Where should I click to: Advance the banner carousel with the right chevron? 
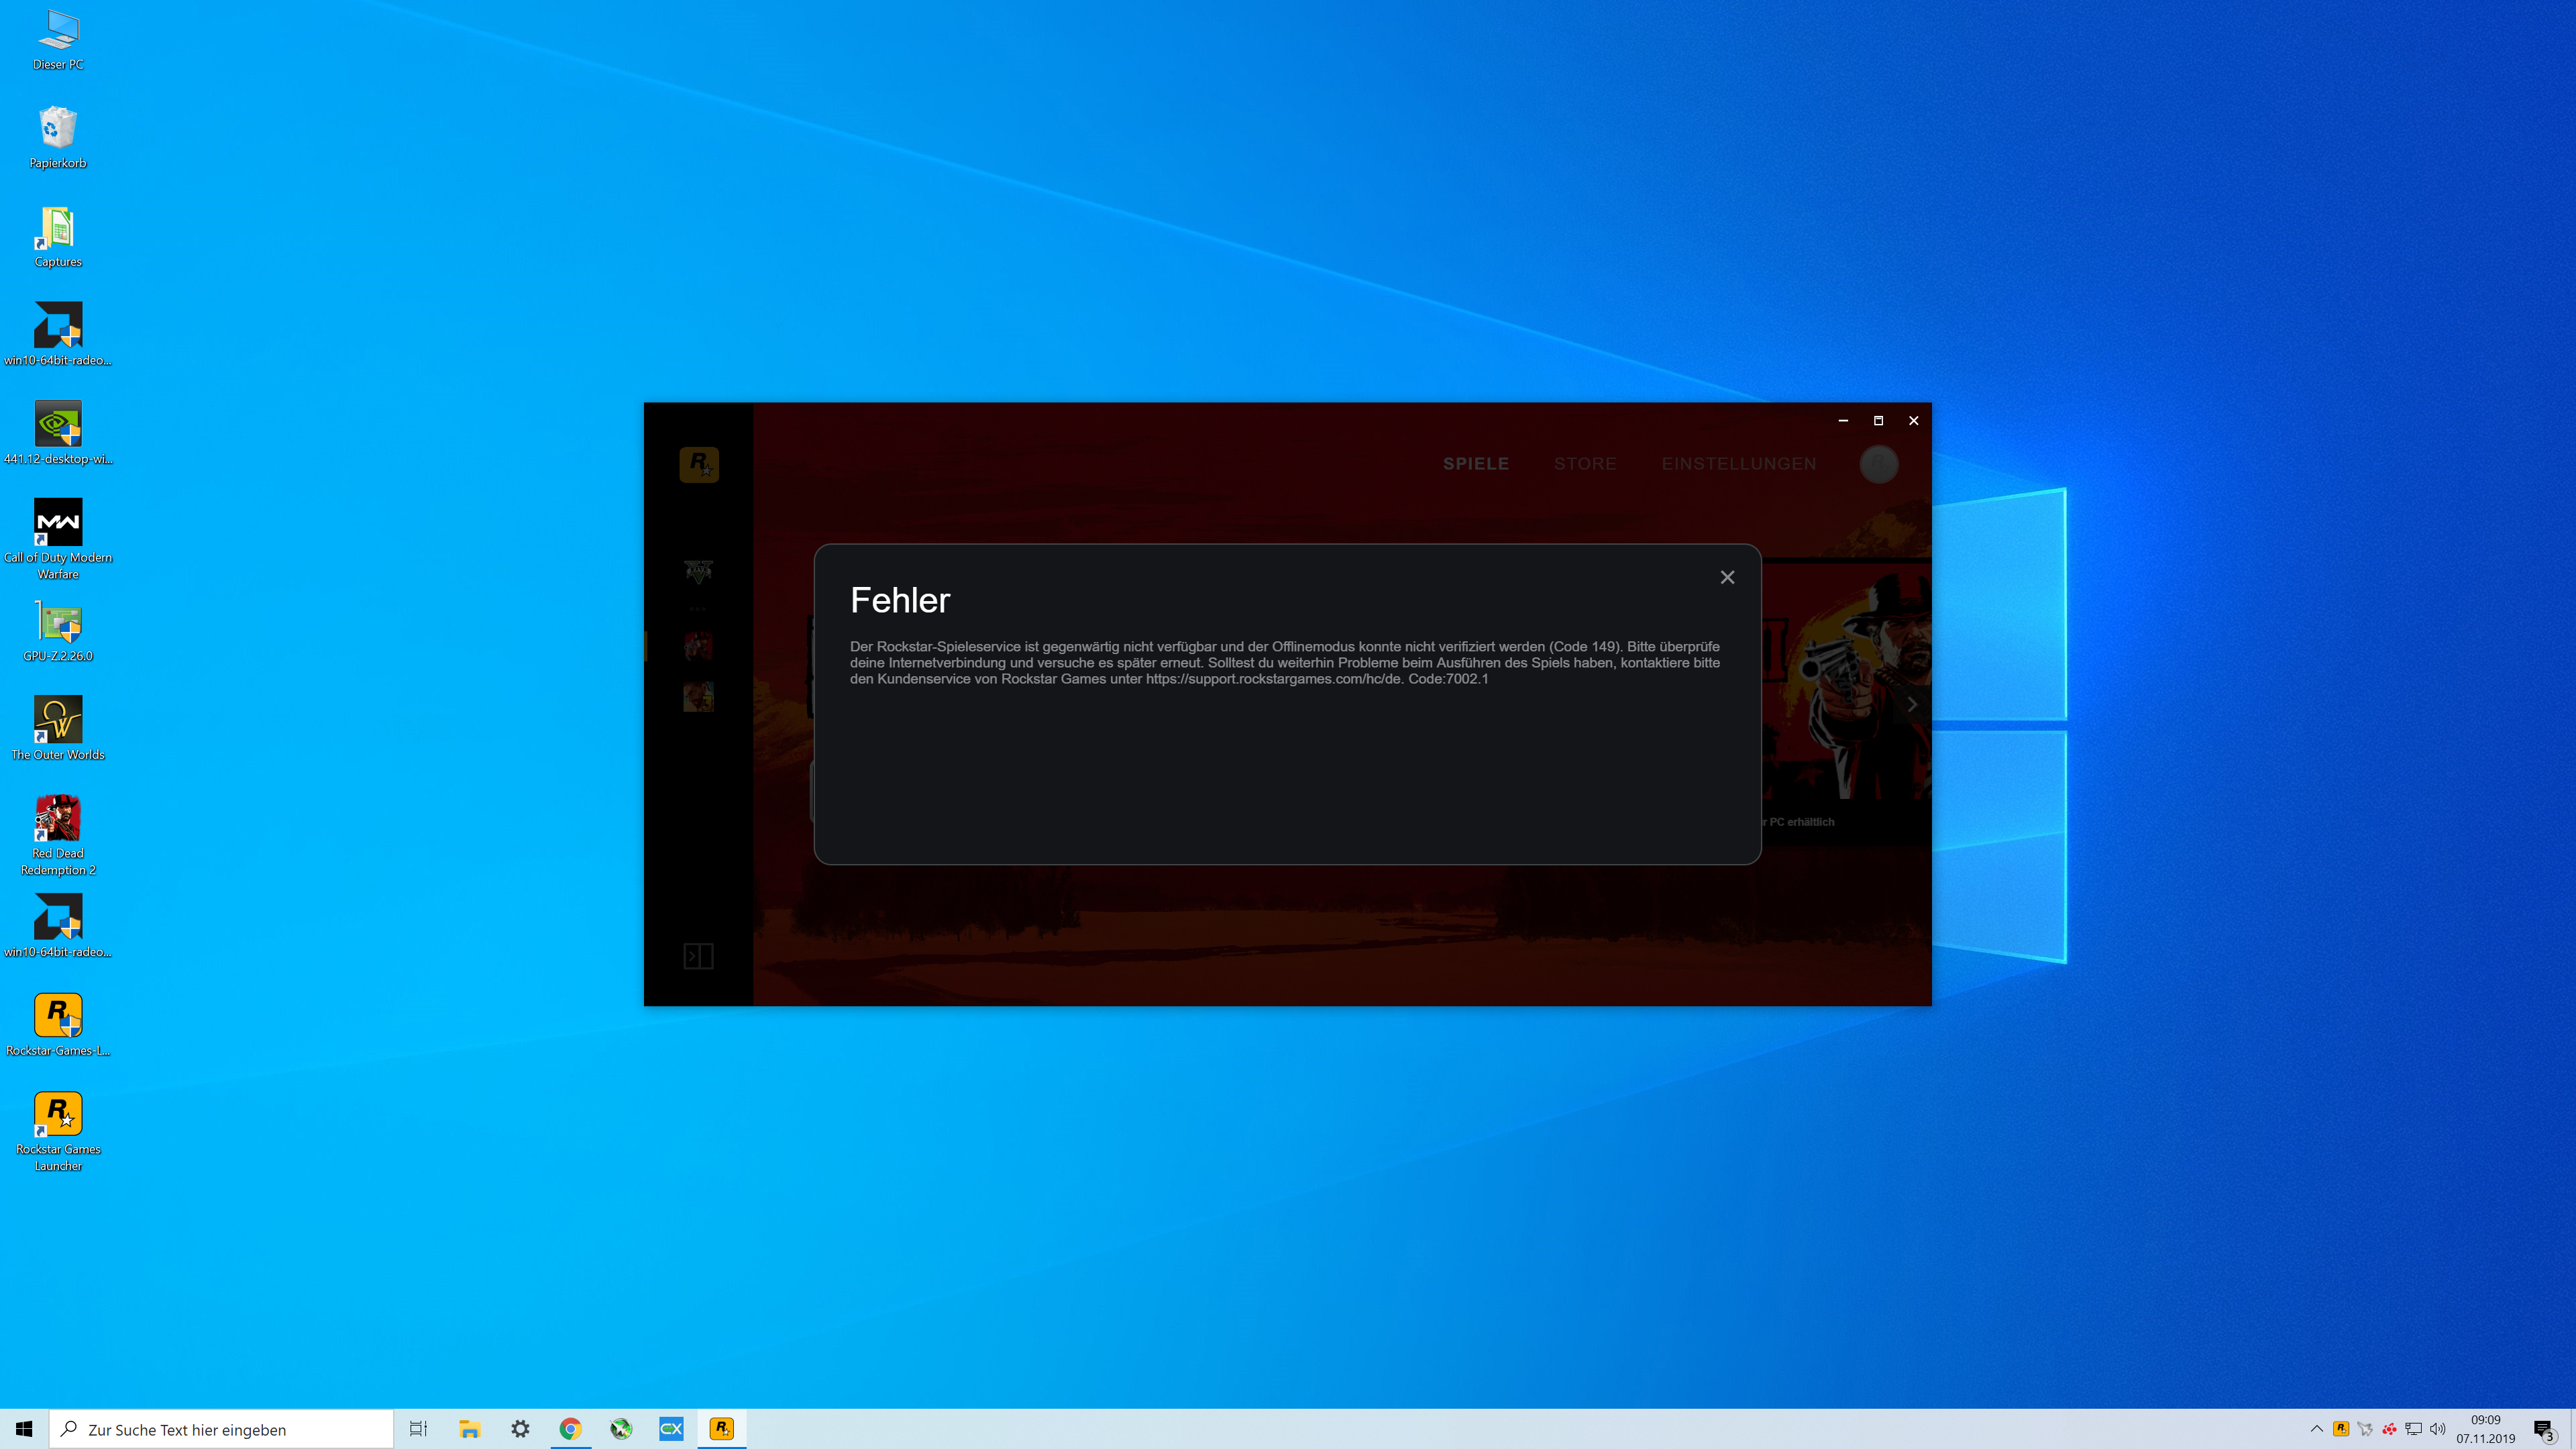1913,704
